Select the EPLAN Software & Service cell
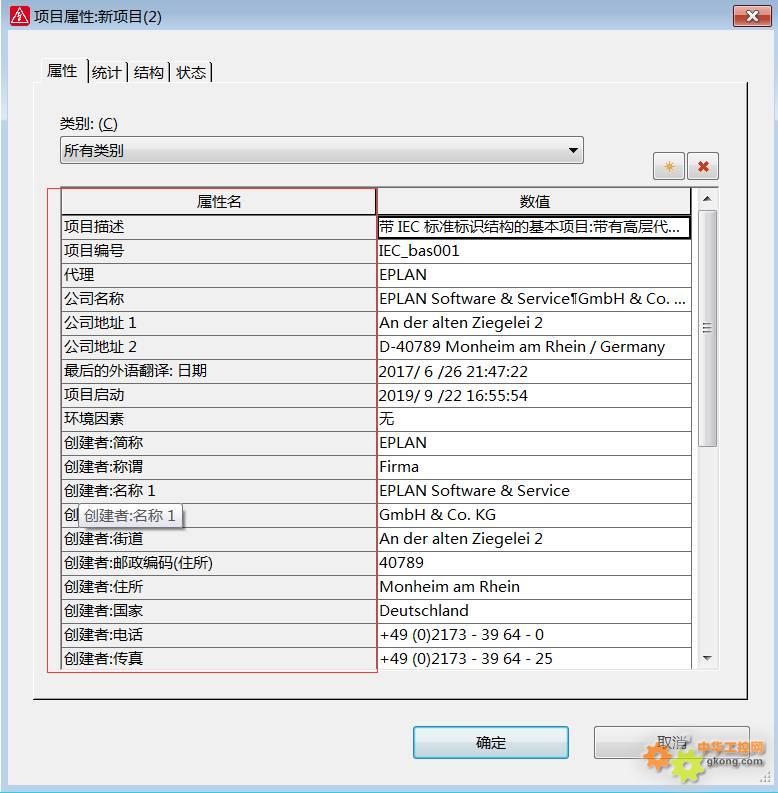 [x=534, y=491]
